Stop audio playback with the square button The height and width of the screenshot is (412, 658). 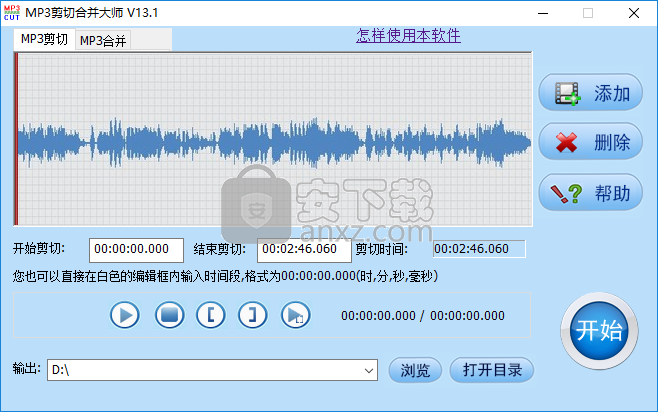click(170, 315)
